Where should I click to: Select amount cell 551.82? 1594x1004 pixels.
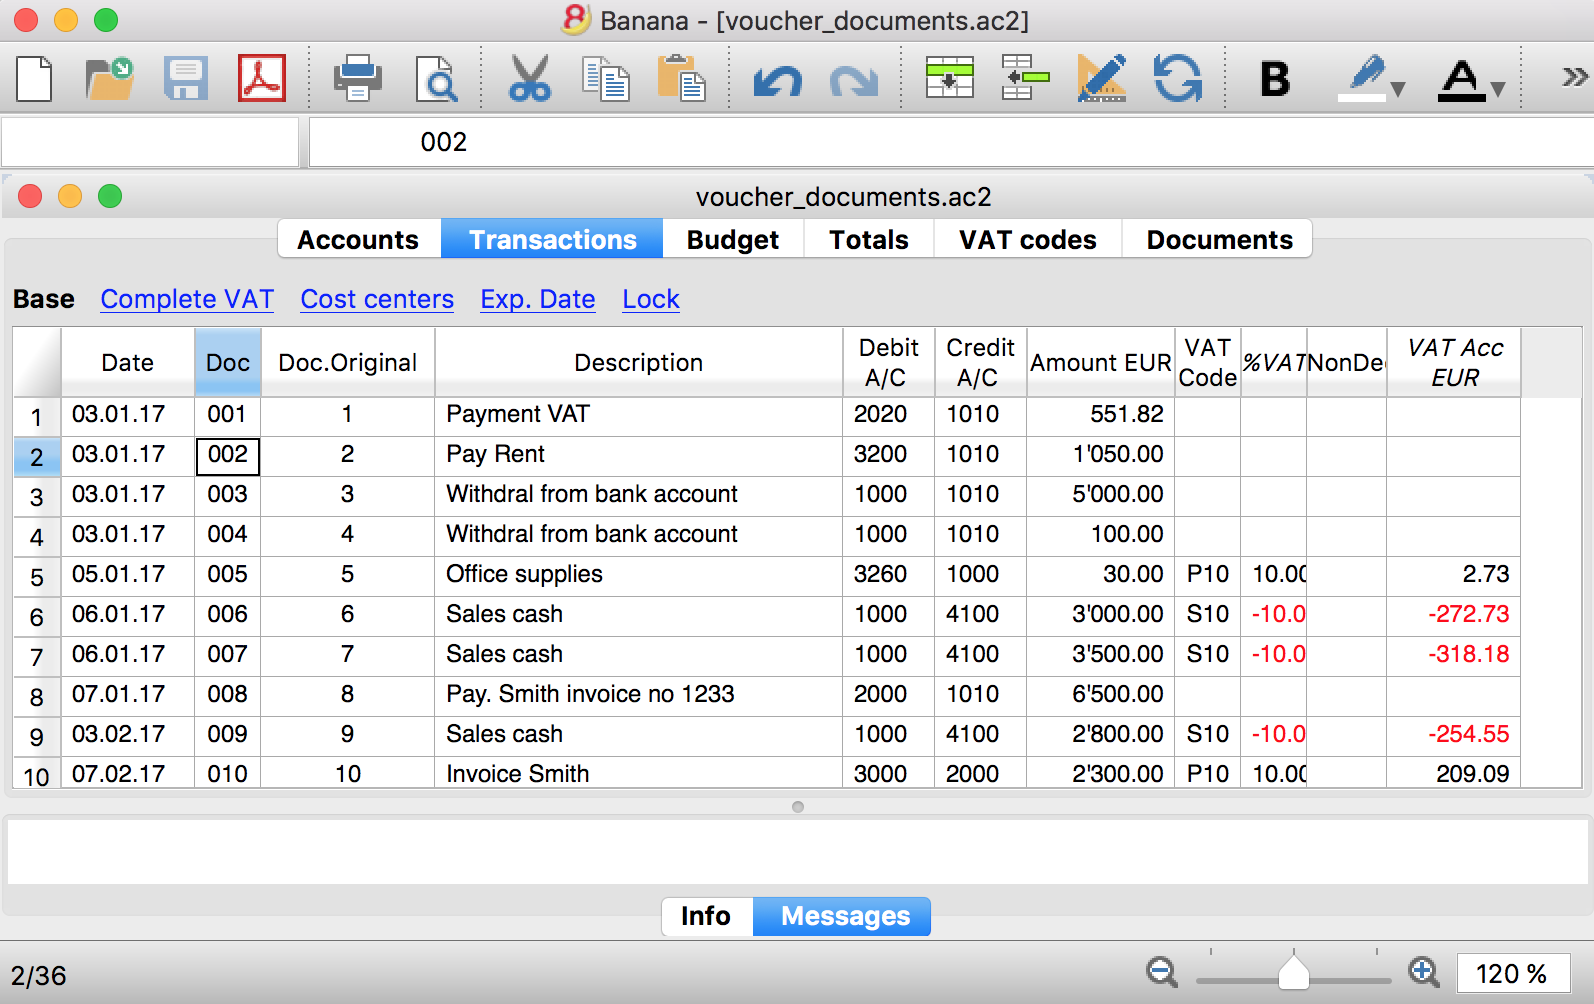click(1100, 415)
